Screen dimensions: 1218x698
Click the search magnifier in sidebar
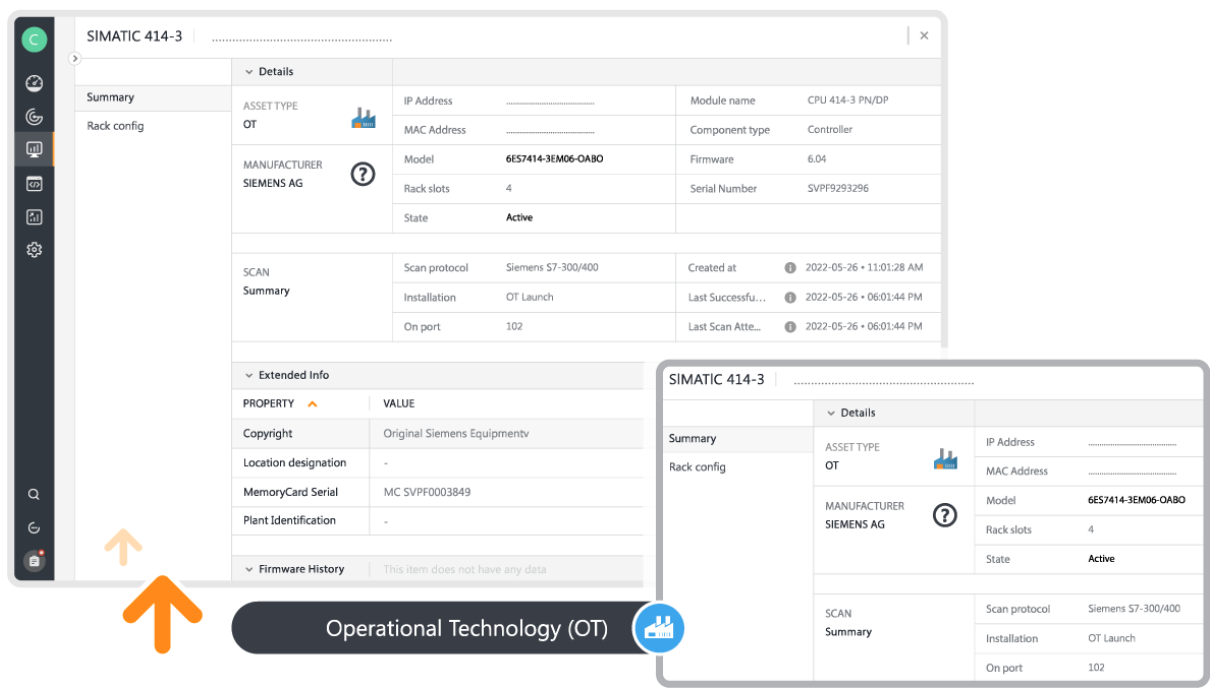point(34,494)
